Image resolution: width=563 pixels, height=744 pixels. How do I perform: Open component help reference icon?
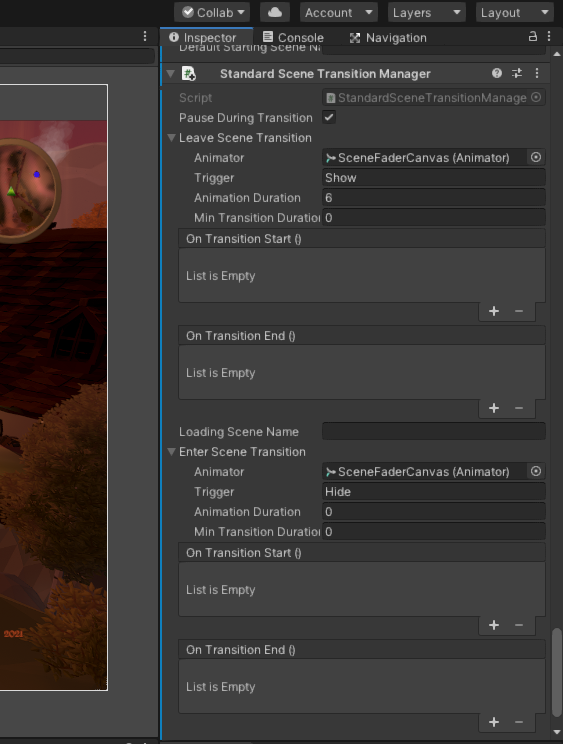click(497, 73)
